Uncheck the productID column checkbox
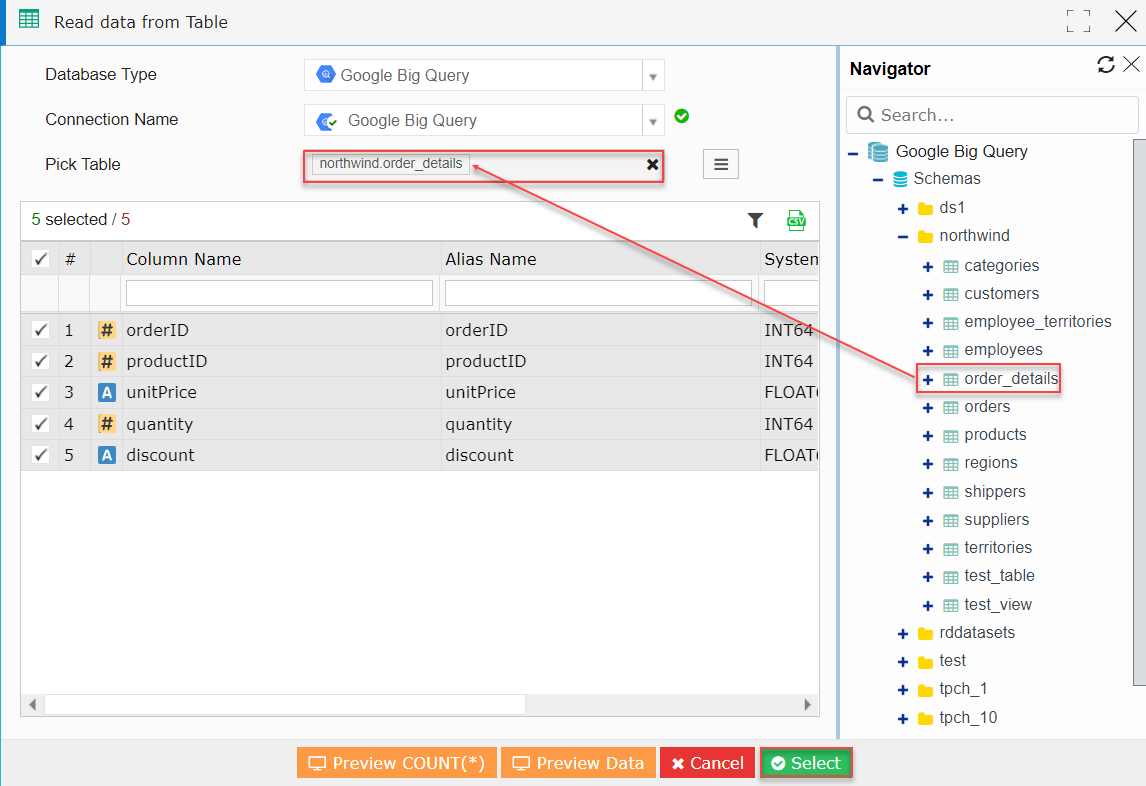 point(40,361)
